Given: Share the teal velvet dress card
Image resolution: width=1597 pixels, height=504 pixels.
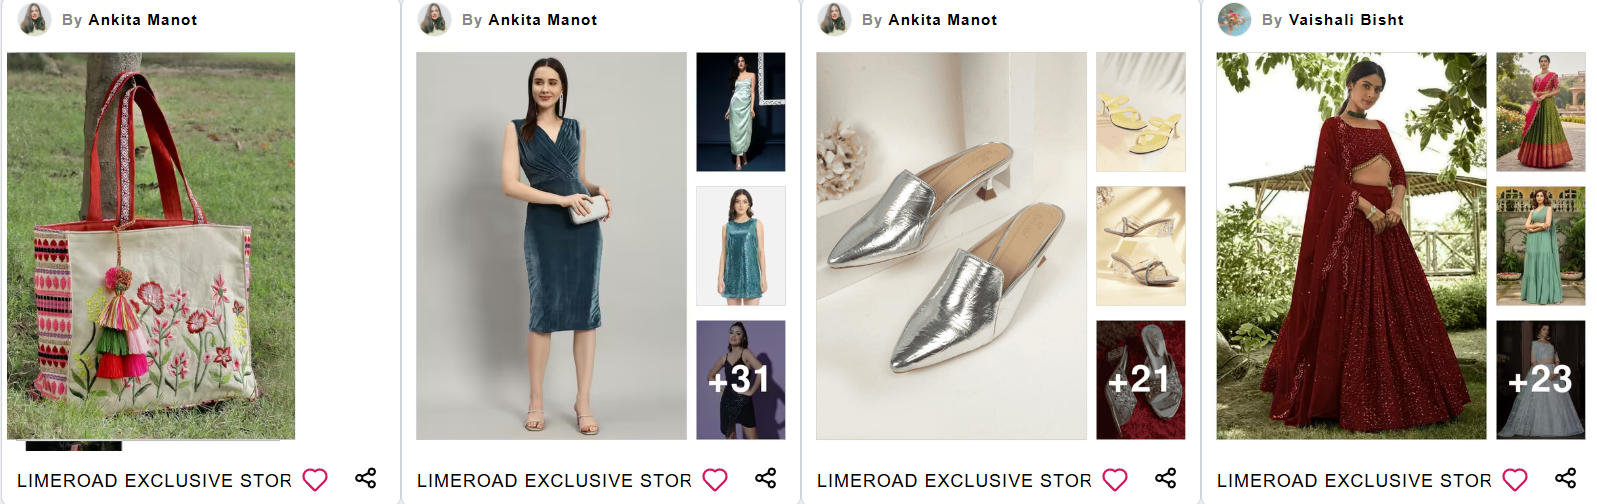Looking at the screenshot, I should point(766,478).
